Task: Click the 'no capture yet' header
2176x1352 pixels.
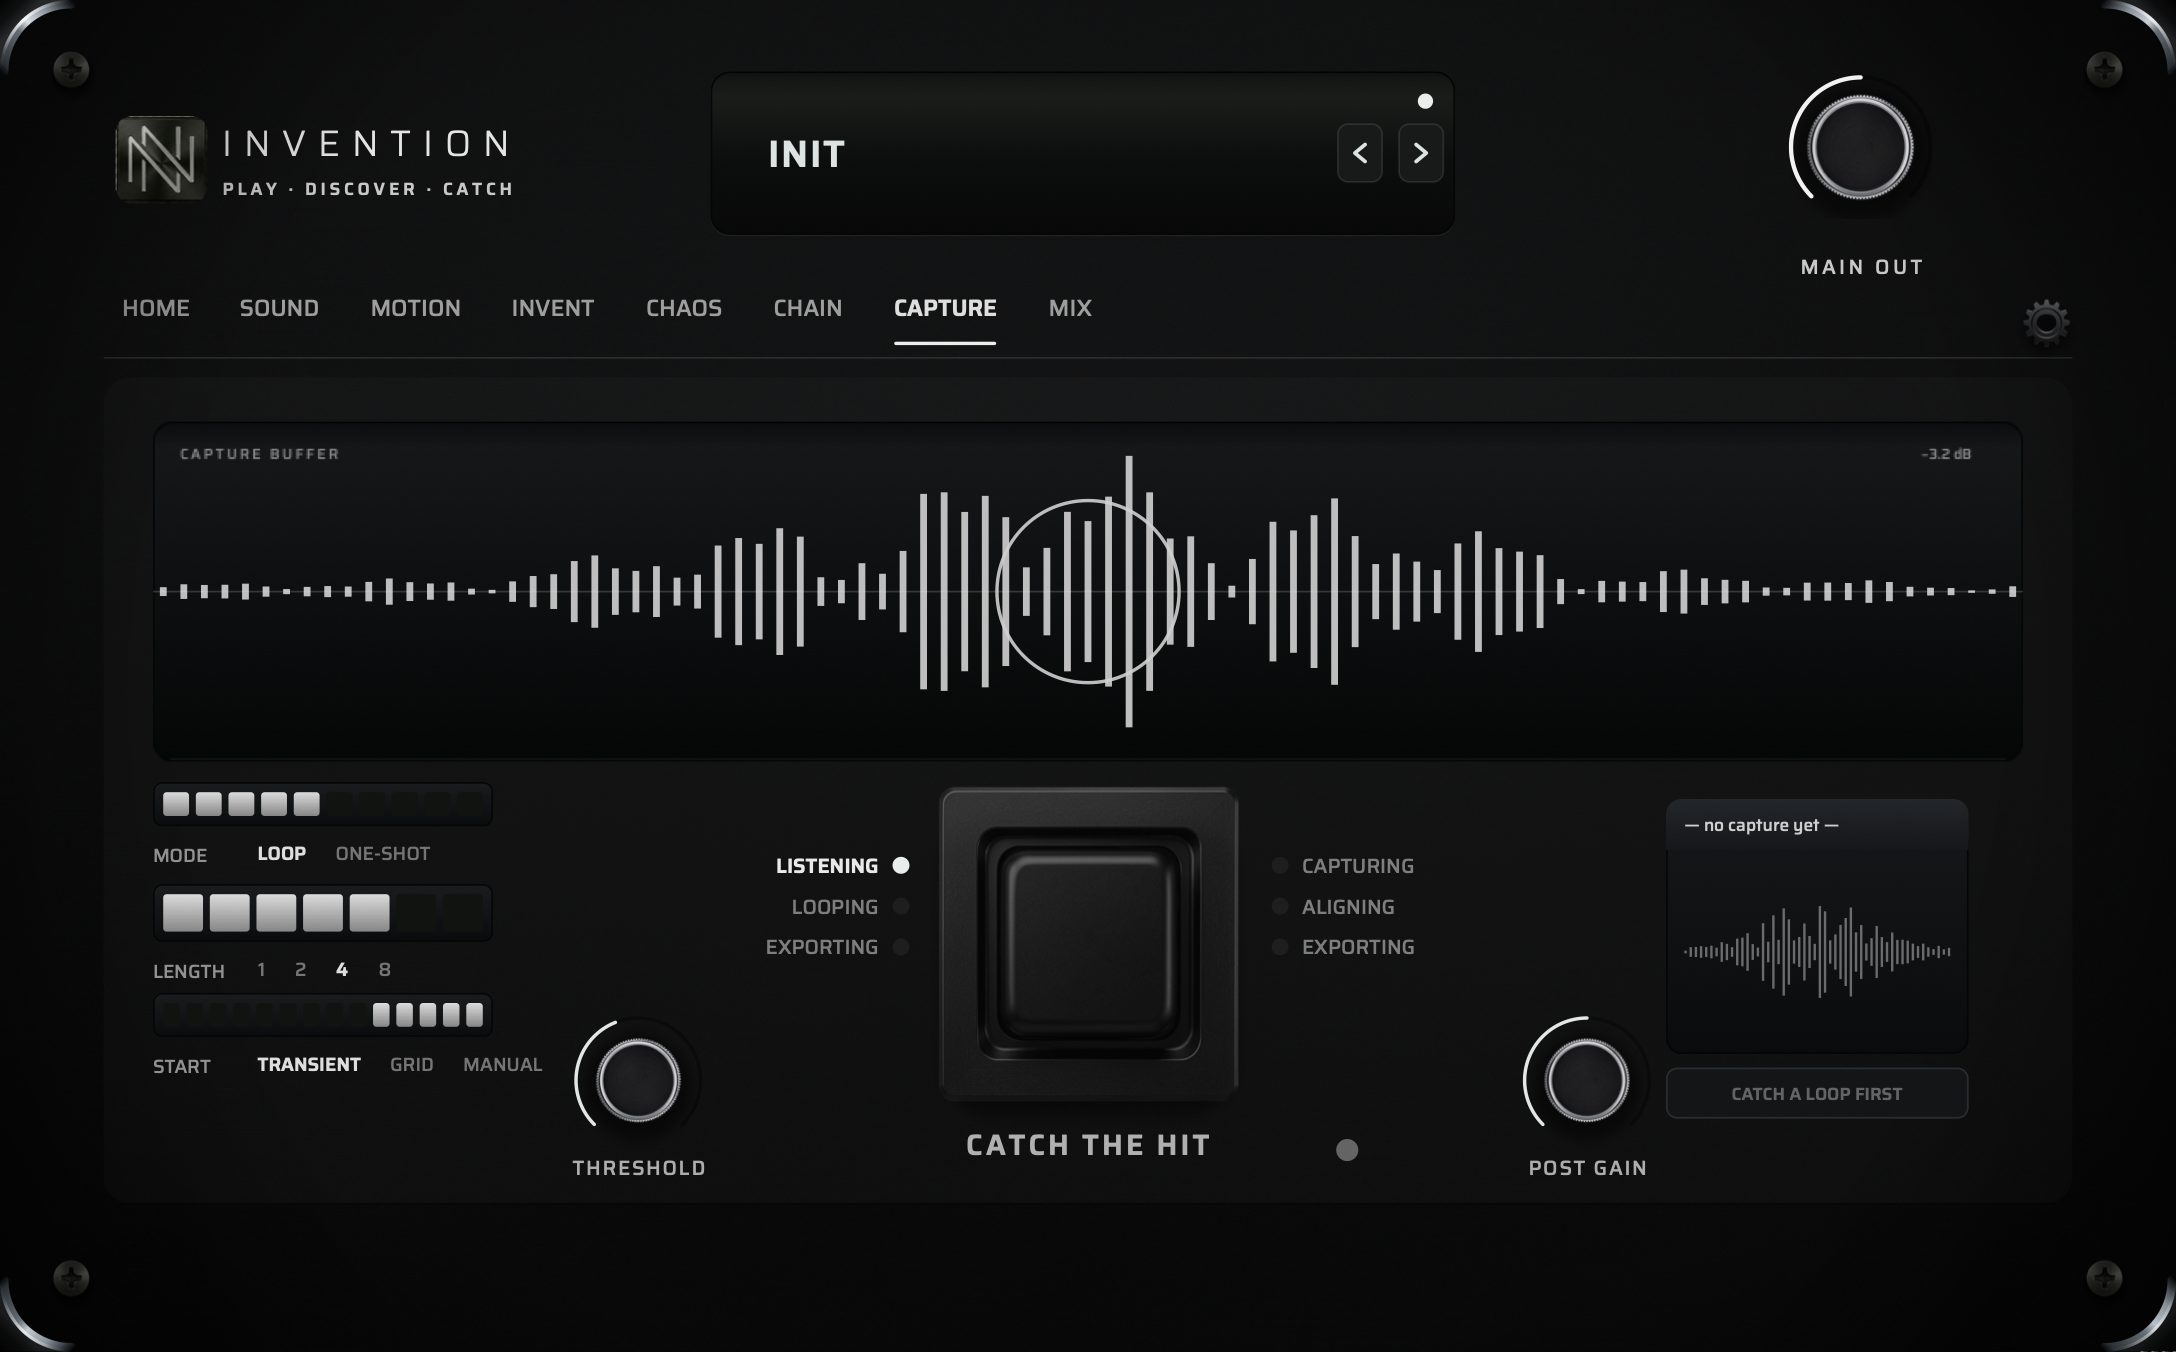Action: point(1817,825)
